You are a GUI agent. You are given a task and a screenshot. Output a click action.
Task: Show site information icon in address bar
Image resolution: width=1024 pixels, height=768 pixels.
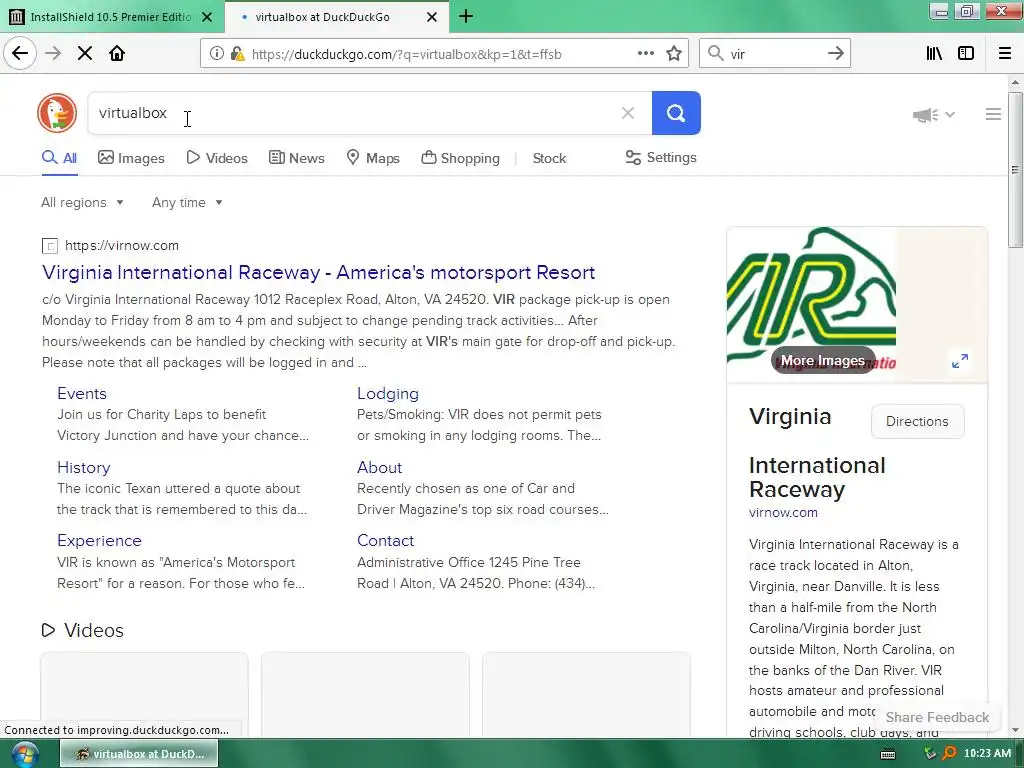click(x=216, y=54)
